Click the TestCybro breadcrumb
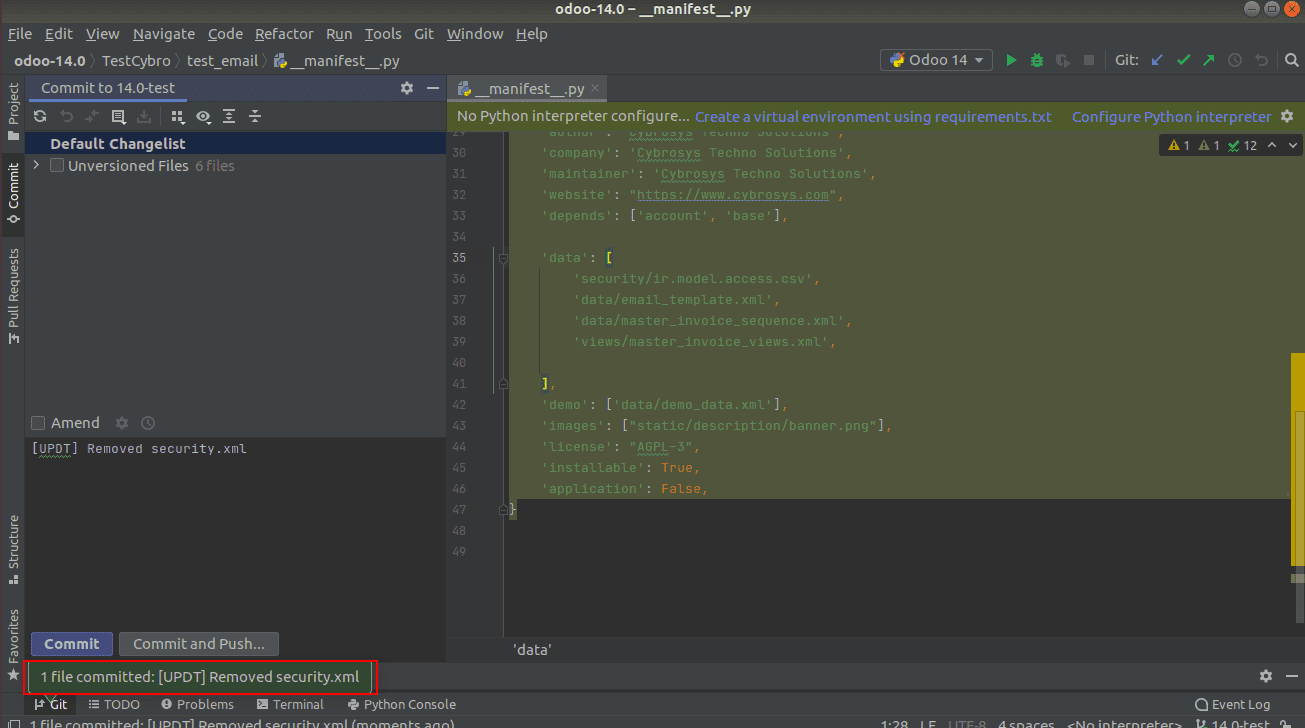The height and width of the screenshot is (728, 1305). click(136, 60)
